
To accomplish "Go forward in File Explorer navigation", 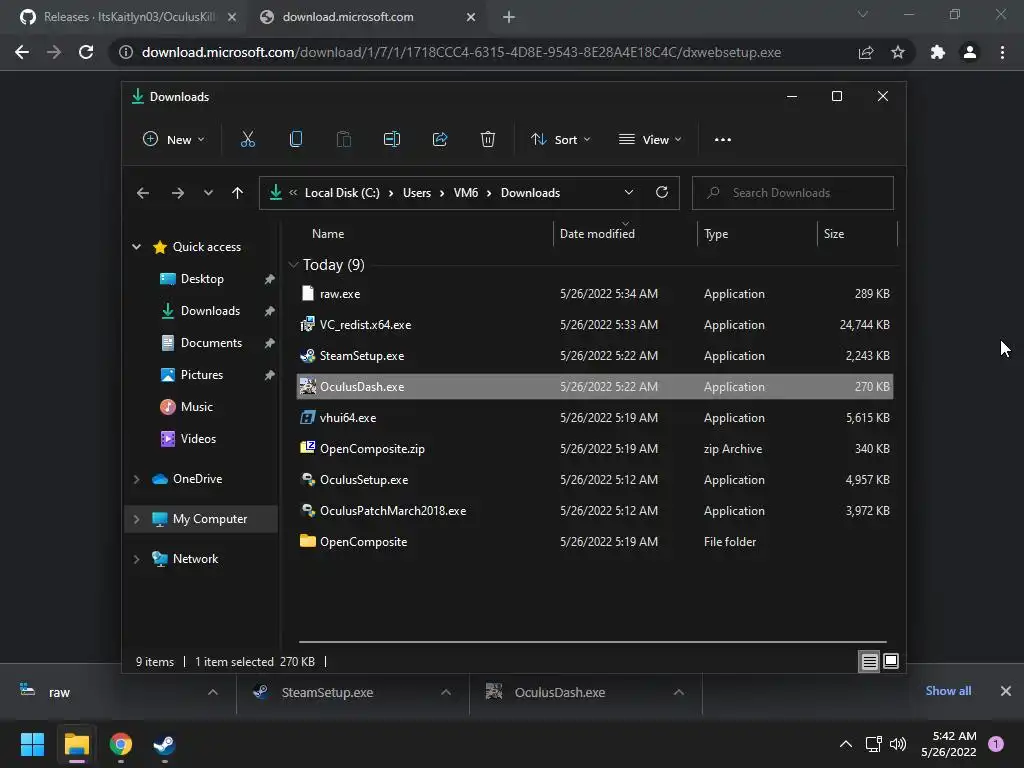I will click(x=178, y=193).
